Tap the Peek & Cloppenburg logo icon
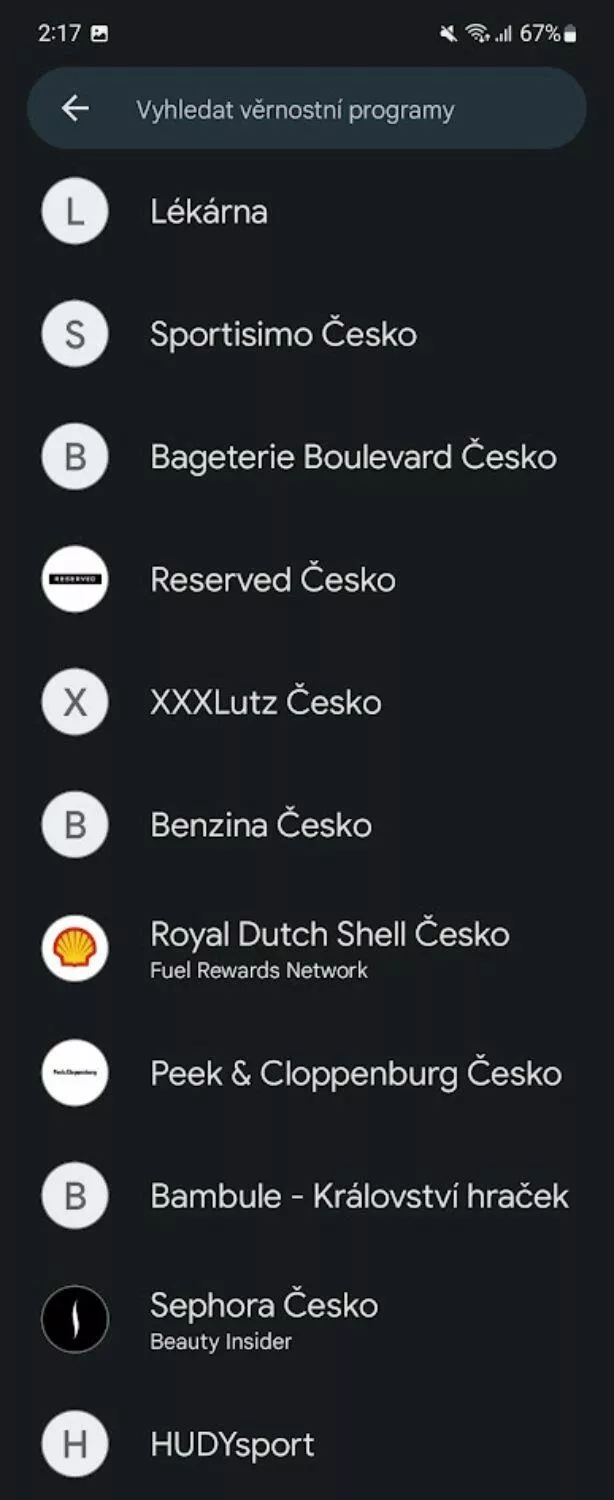The width and height of the screenshot is (614, 1500). 75,1072
